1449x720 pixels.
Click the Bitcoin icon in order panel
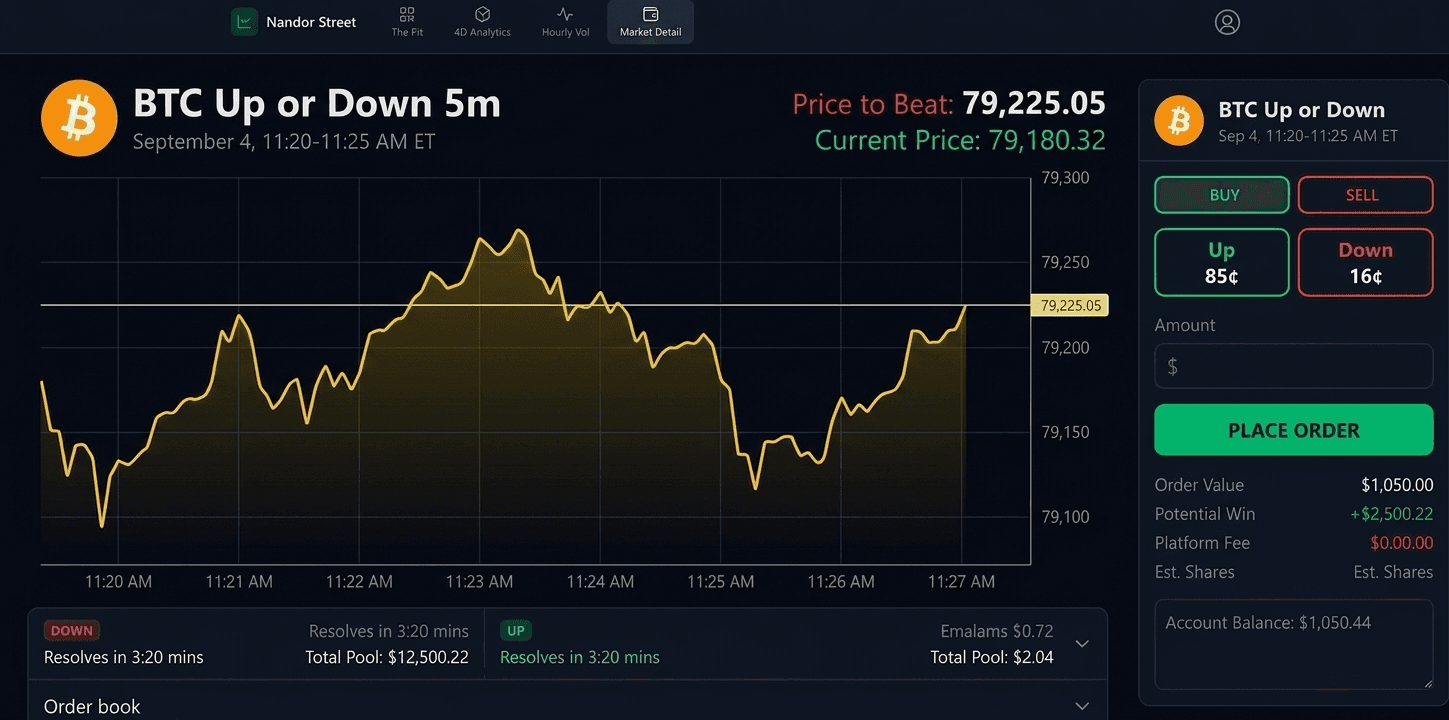point(1179,120)
